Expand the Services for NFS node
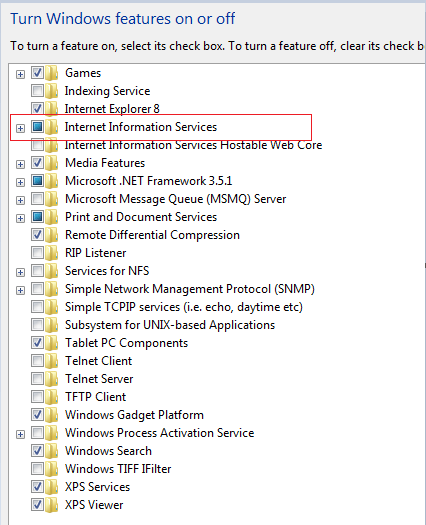 [20, 272]
